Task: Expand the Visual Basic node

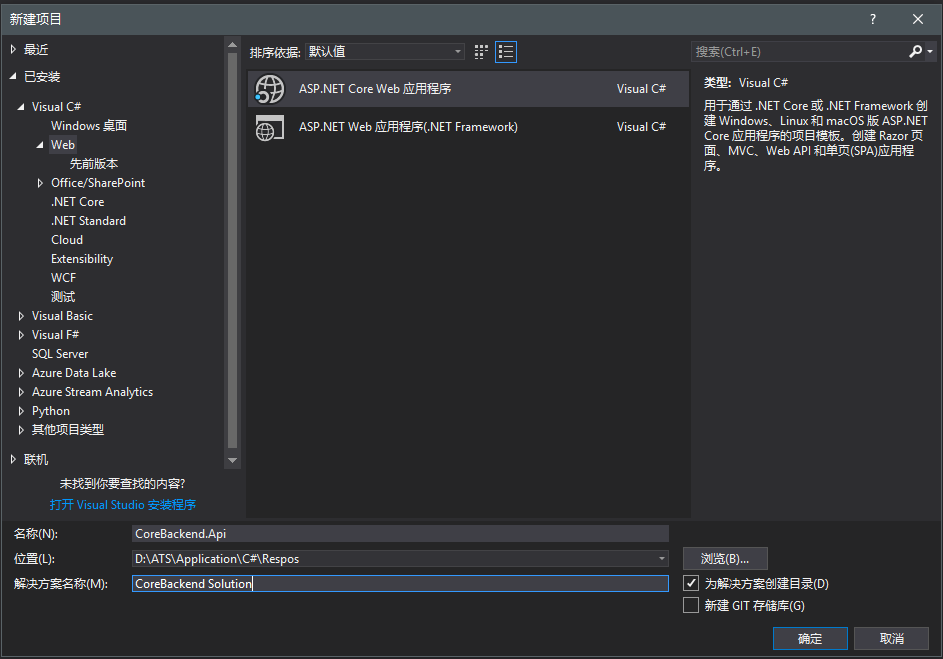Action: (x=21, y=316)
